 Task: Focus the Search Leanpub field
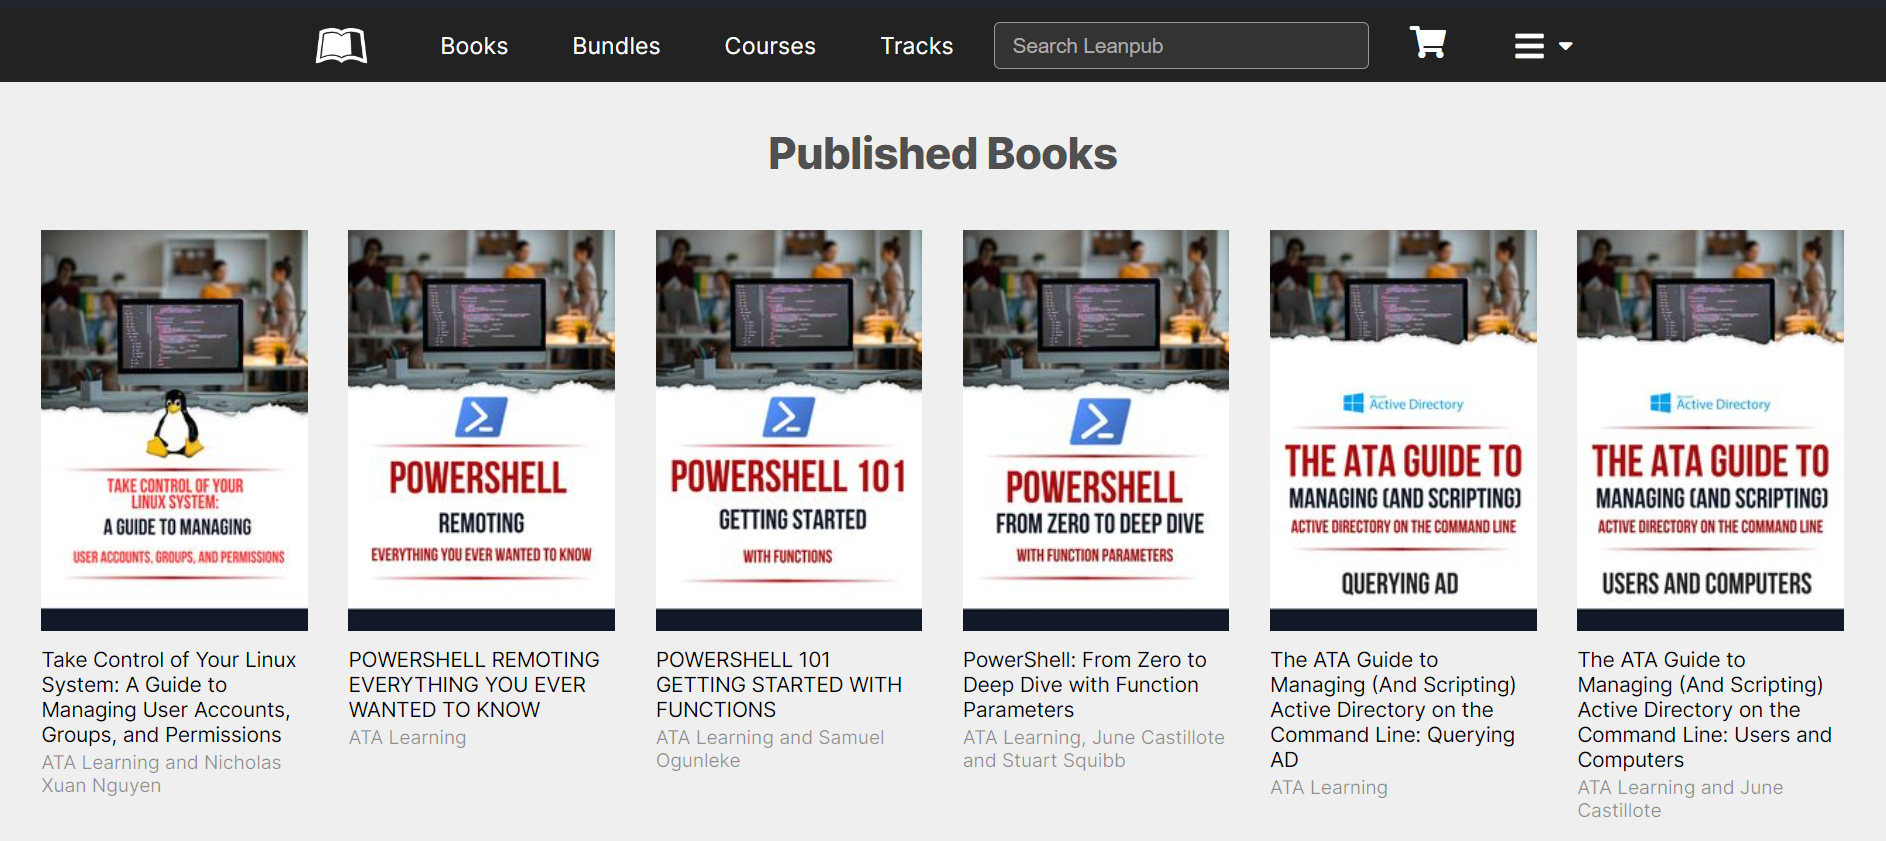point(1181,46)
